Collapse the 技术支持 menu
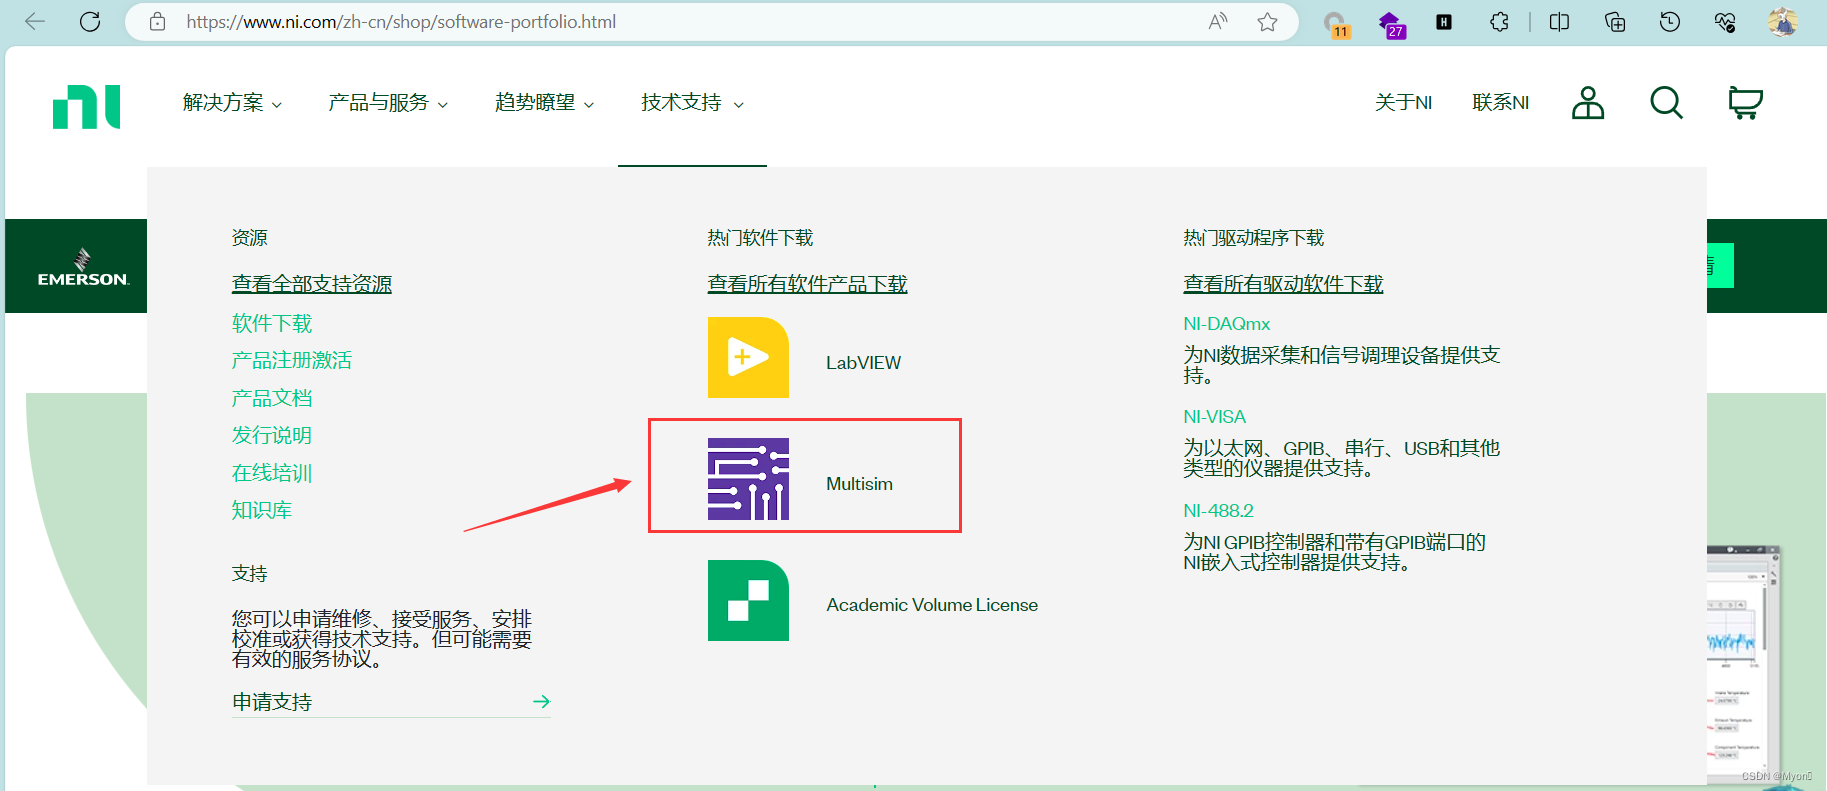Screen dimensions: 1827x791 coord(692,103)
